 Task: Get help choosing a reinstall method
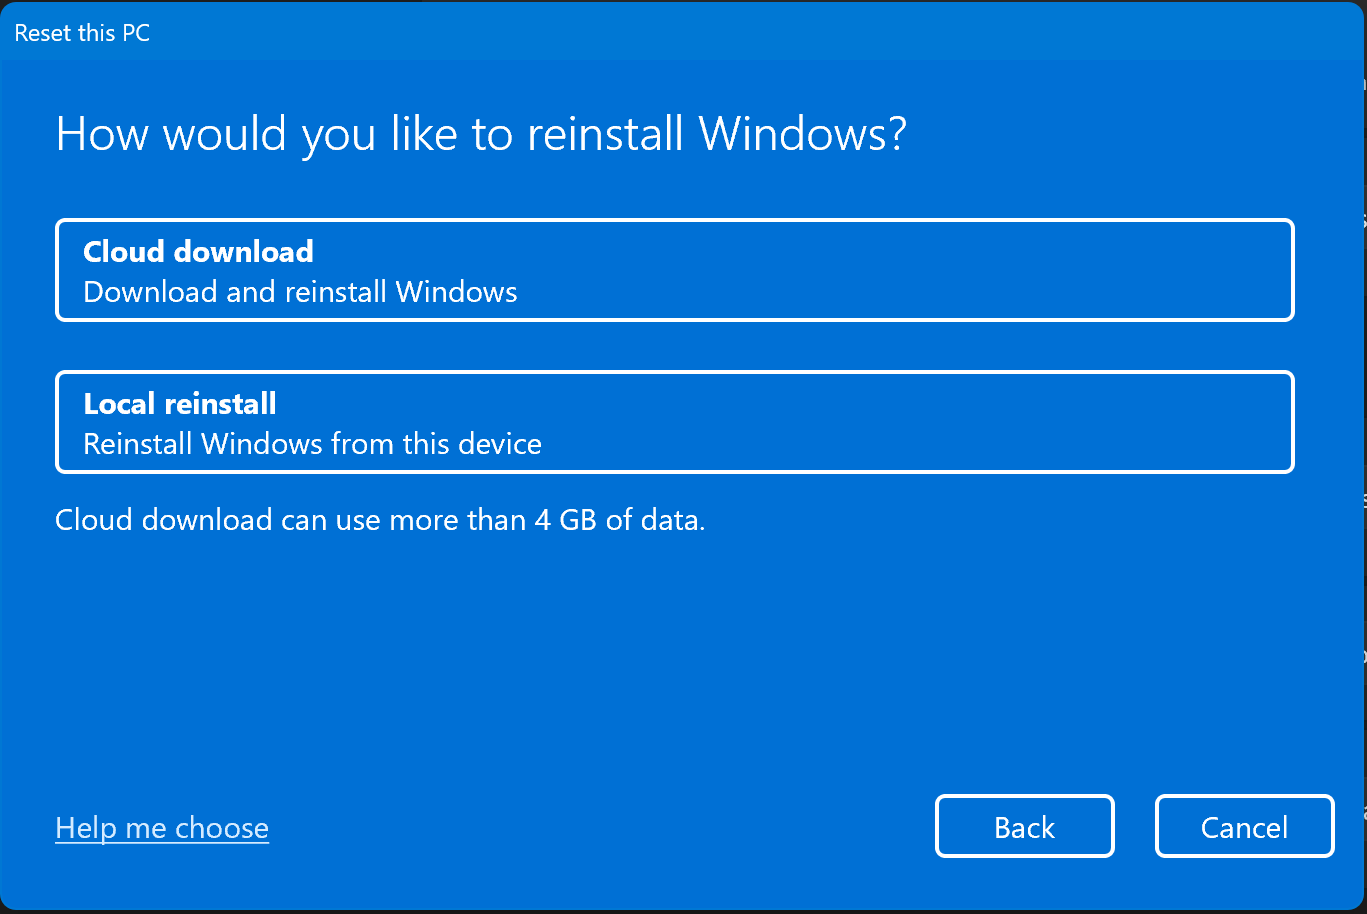coord(162,828)
